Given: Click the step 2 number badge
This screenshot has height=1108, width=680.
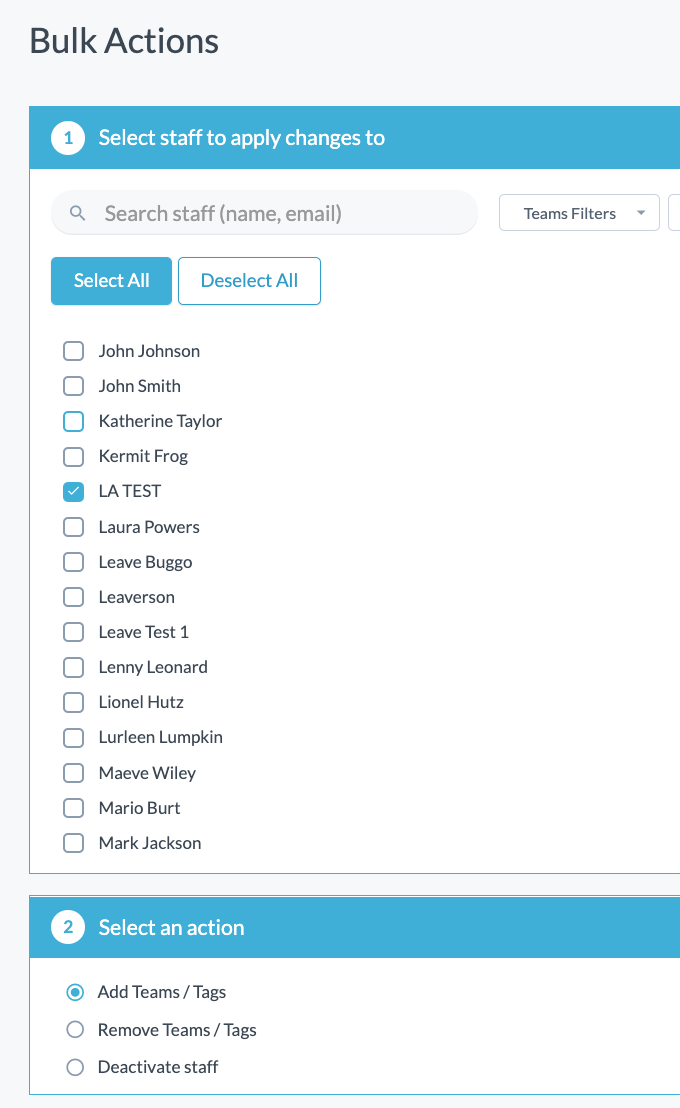Looking at the screenshot, I should 68,927.
